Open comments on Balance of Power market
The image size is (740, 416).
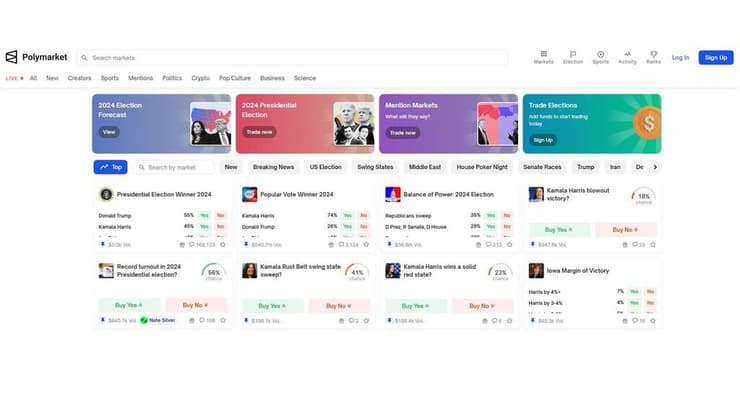(494, 245)
